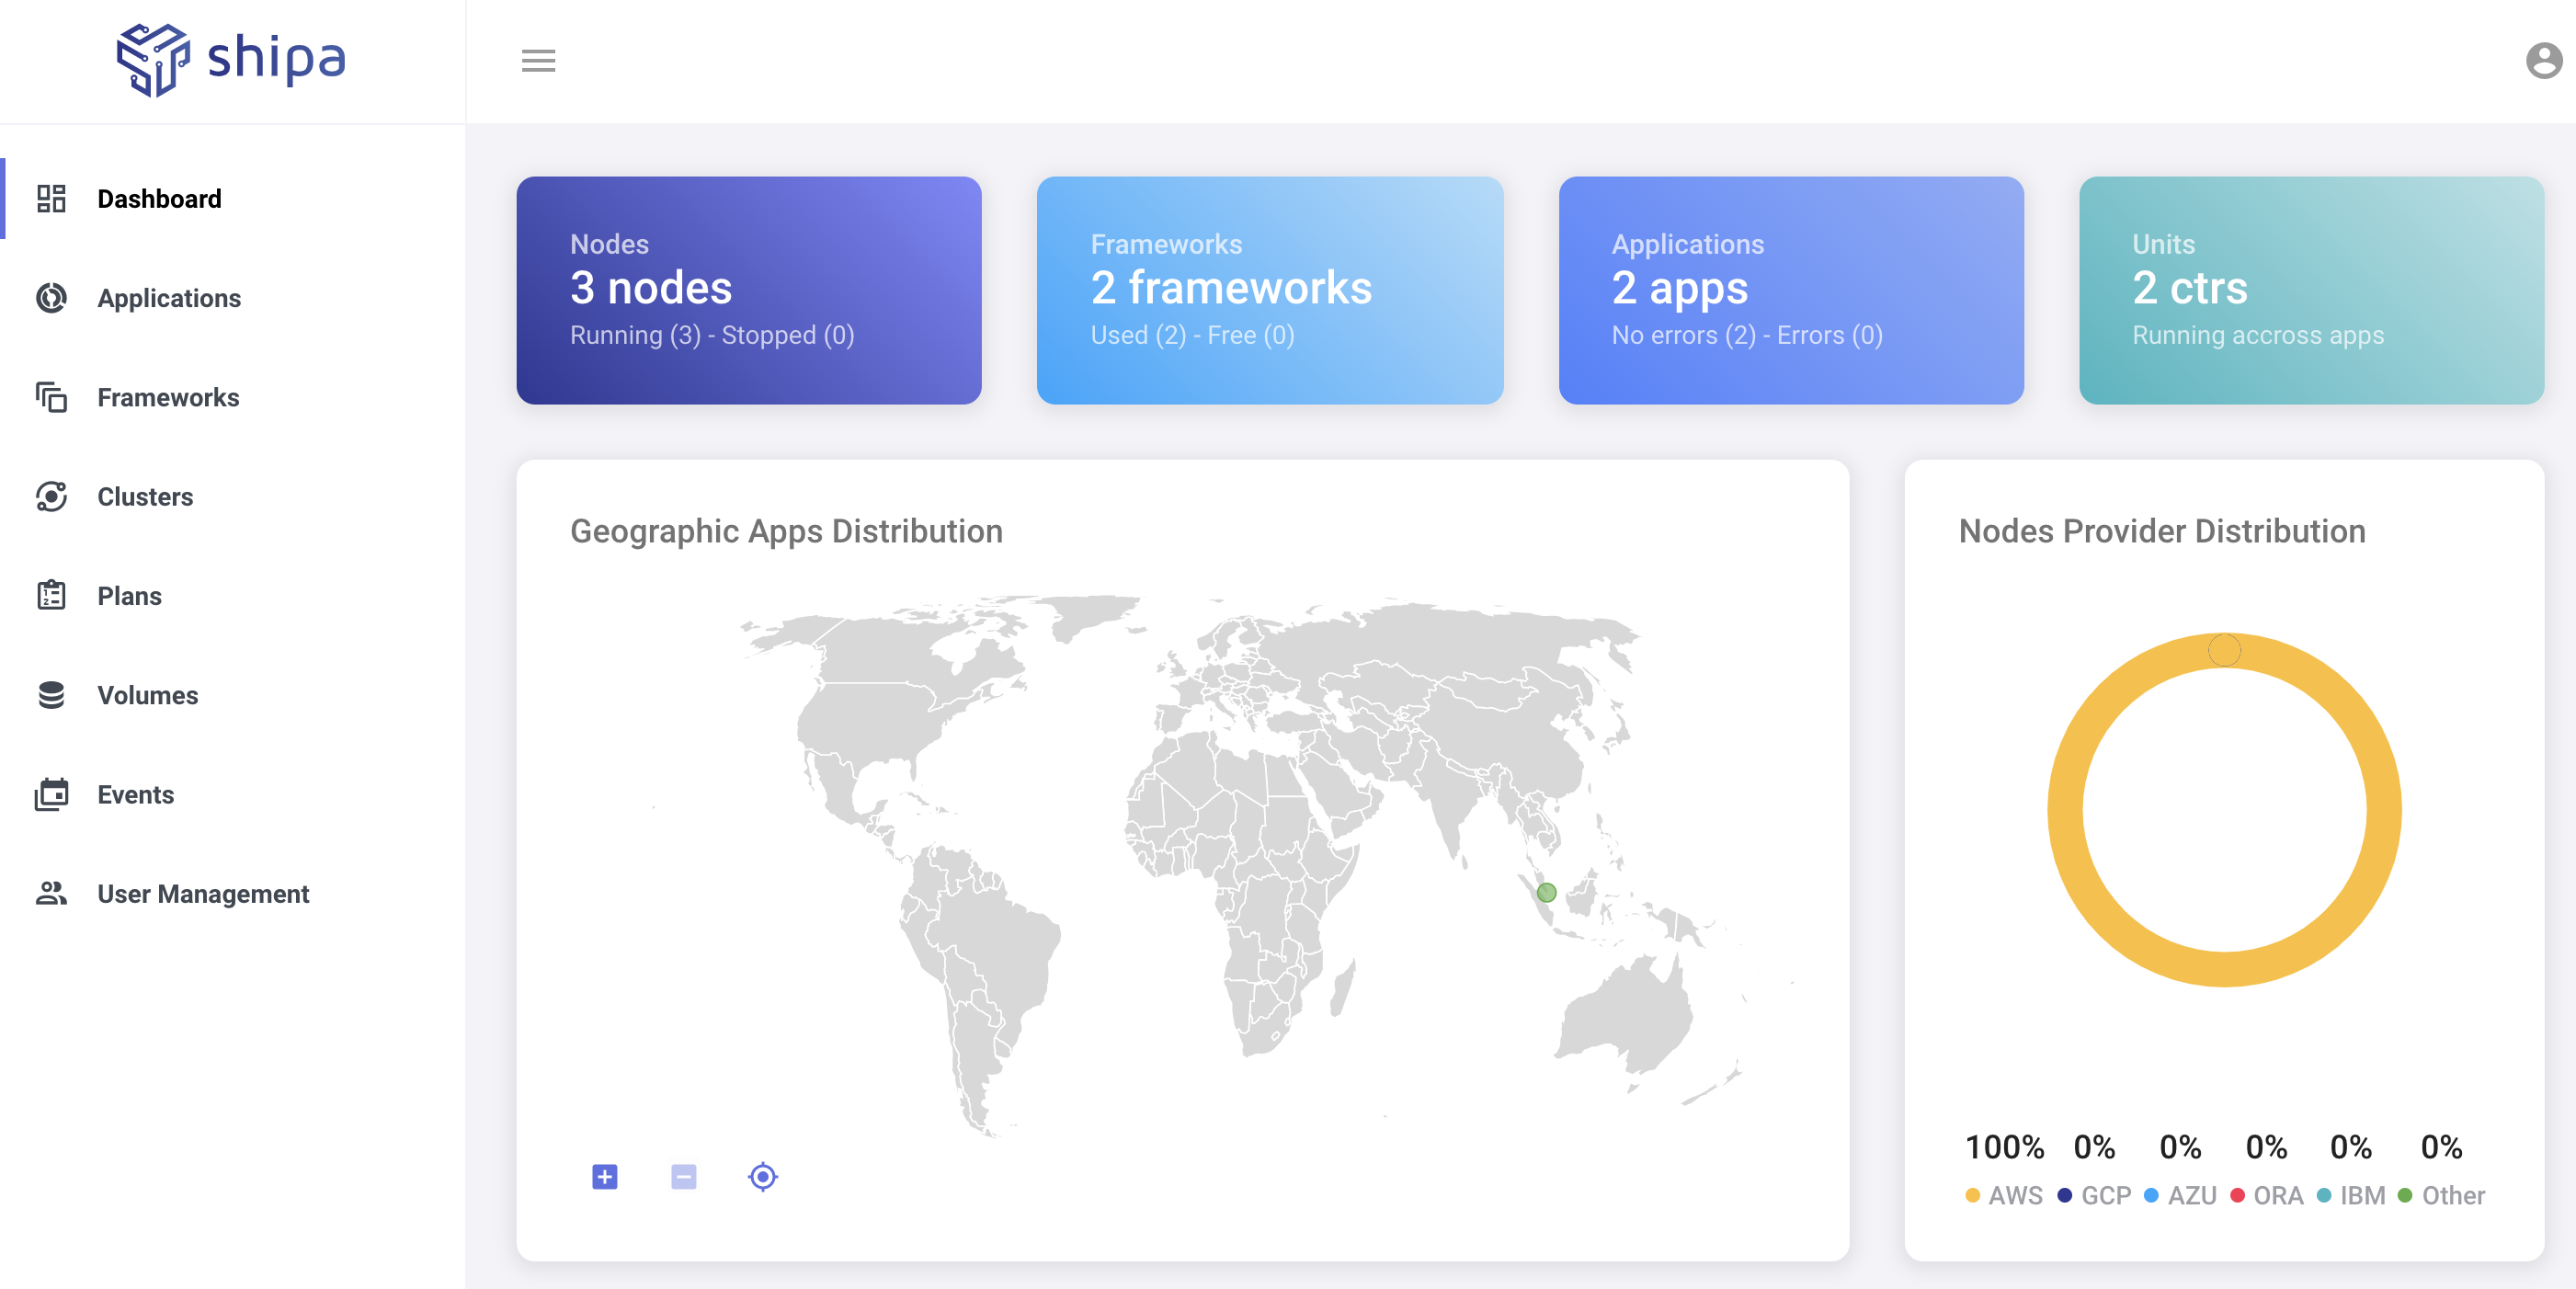Open the Applications menu item

click(x=169, y=298)
